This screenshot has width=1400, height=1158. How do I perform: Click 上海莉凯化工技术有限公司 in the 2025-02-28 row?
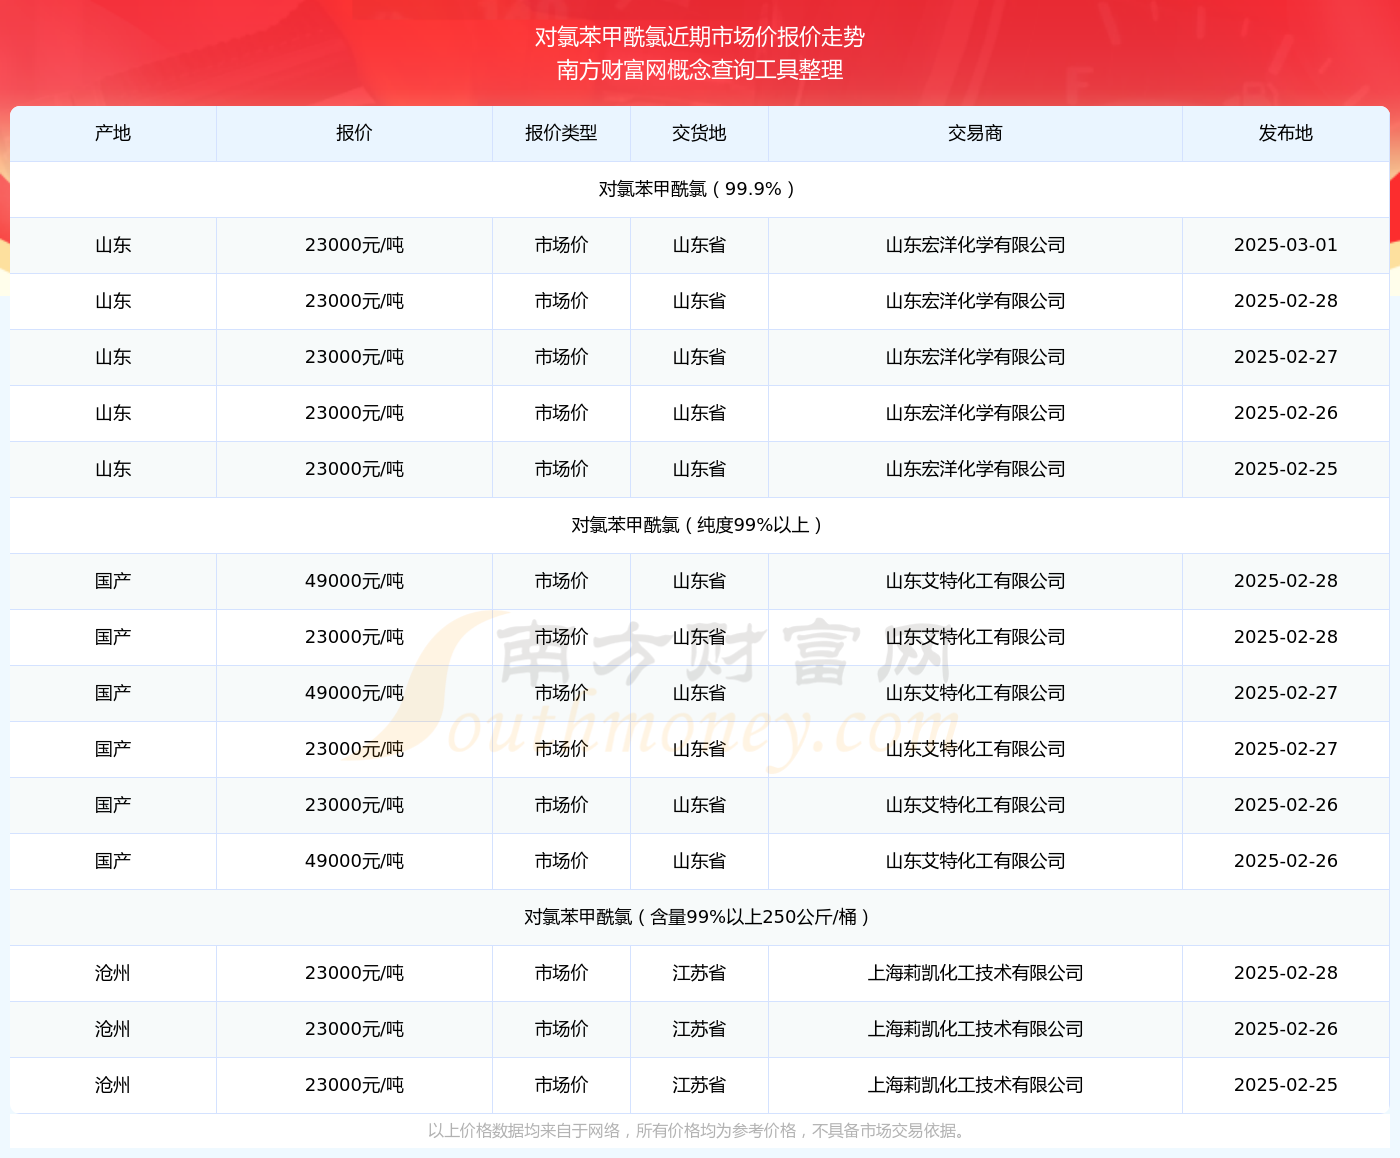click(975, 973)
